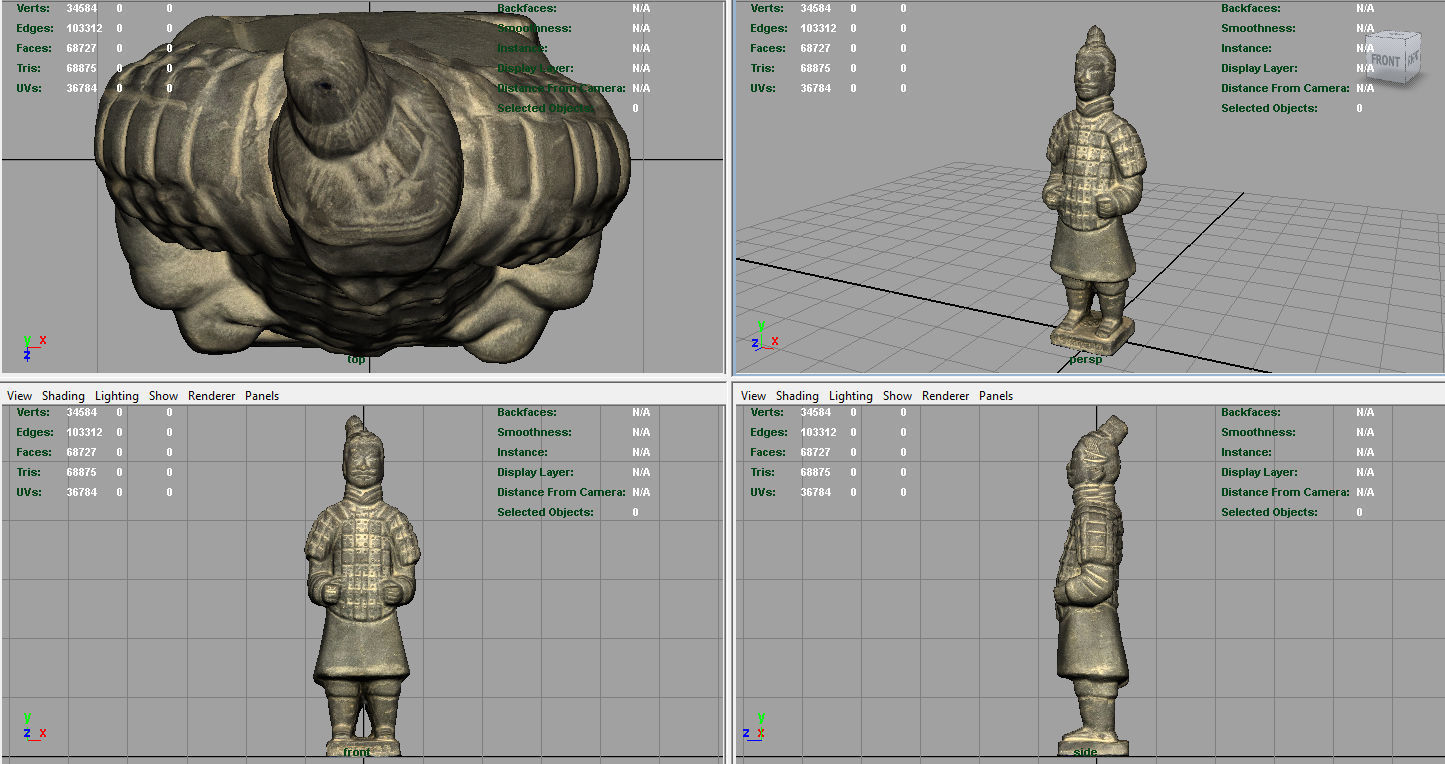
Task: Click the XYZ axis indicator in the front view
Action: pyautogui.click(x=33, y=727)
